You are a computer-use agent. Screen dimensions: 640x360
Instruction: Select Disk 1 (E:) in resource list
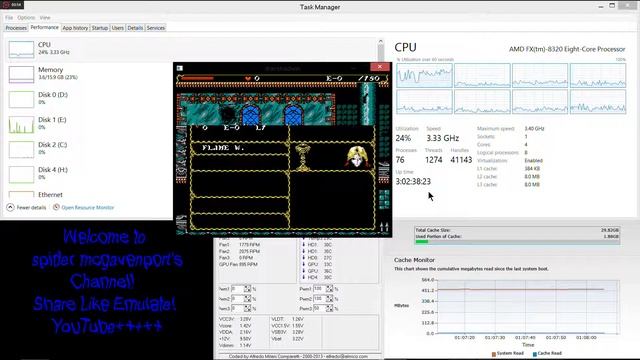(90, 124)
